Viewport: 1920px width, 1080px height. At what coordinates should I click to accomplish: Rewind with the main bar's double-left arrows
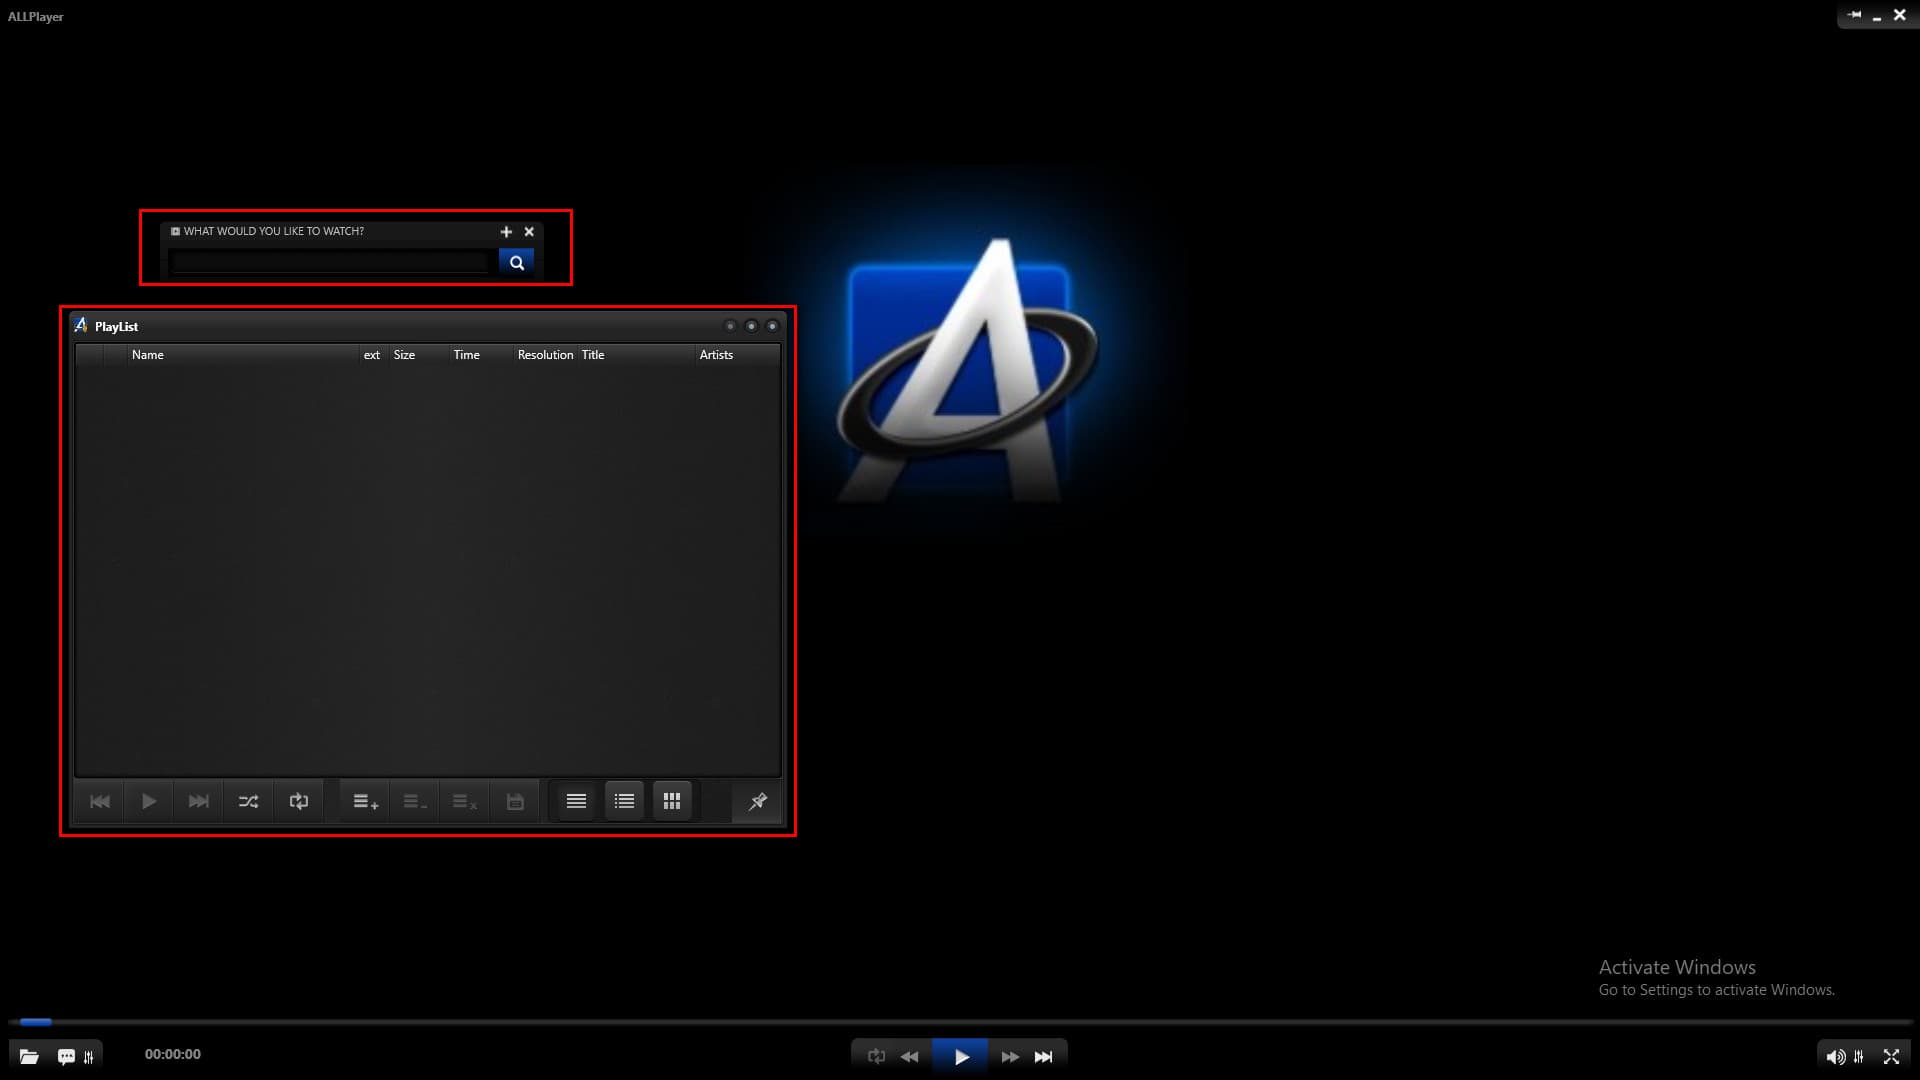tap(909, 1056)
